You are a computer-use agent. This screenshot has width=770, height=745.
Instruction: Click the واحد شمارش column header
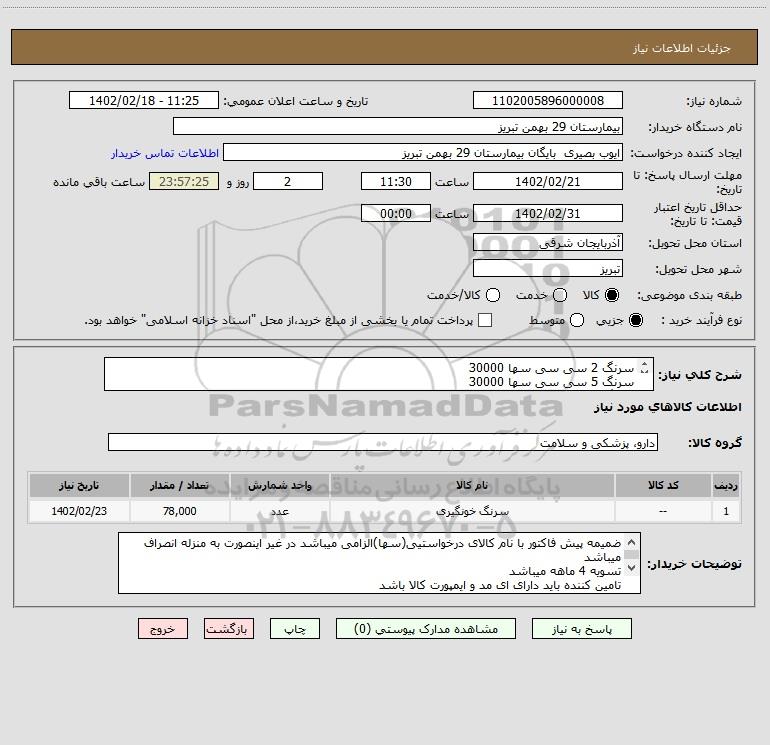pos(279,485)
